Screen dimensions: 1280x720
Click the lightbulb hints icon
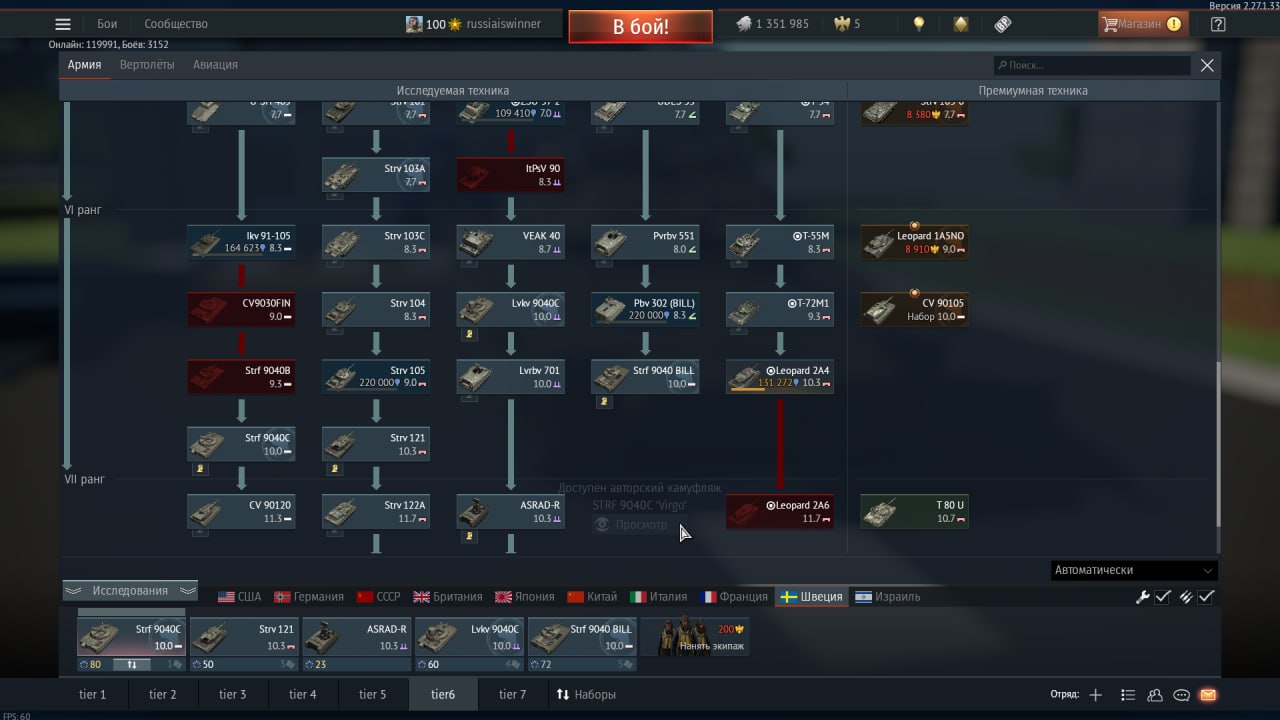point(919,24)
